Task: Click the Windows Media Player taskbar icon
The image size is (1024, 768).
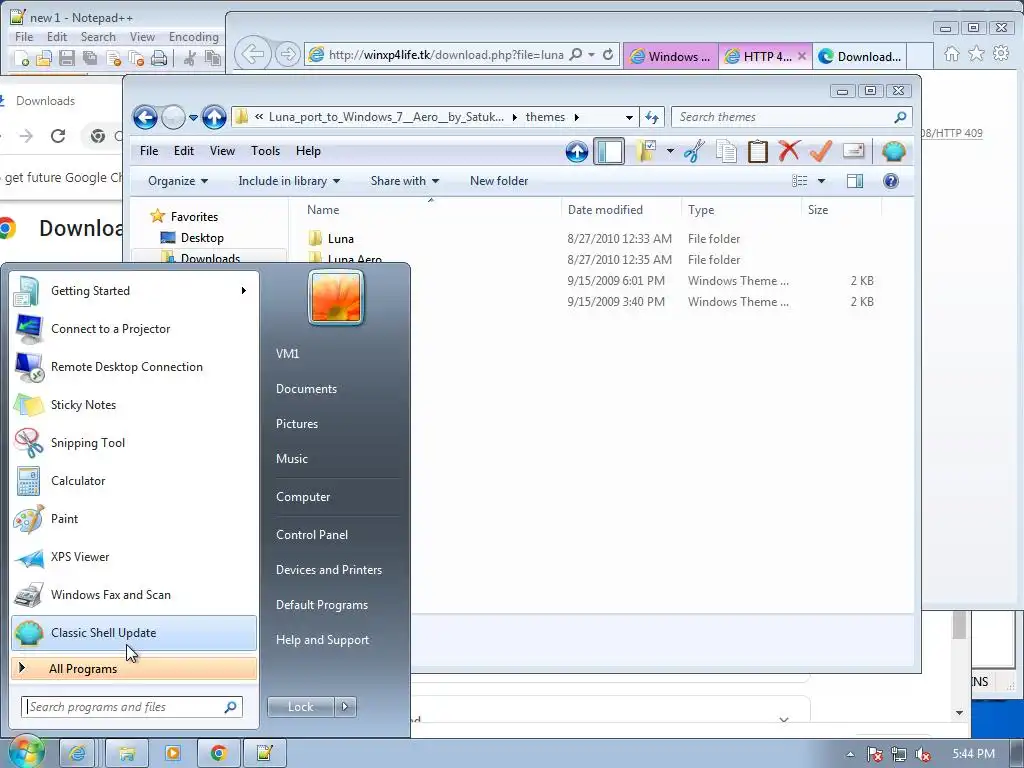Action: tap(173, 754)
